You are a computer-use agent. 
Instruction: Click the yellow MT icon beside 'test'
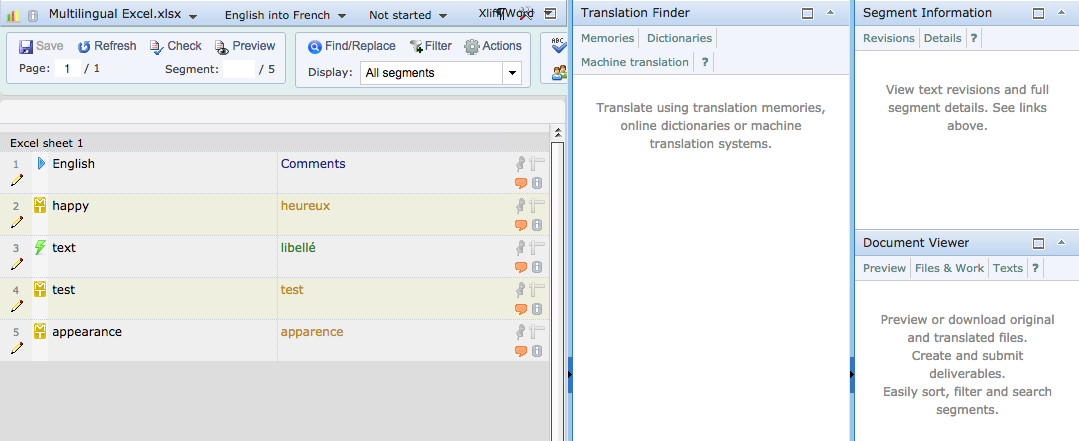(40, 290)
